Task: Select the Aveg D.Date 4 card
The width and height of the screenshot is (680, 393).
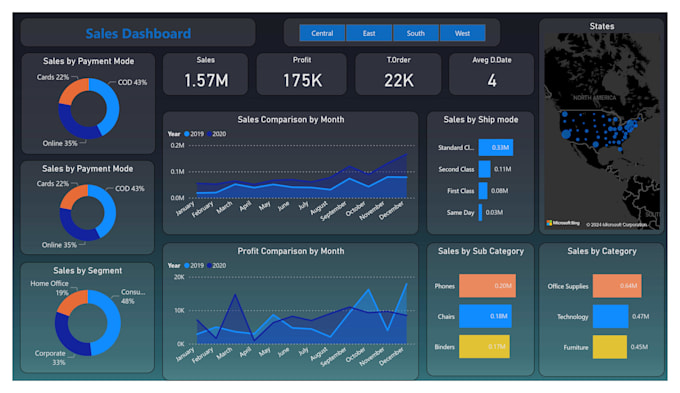Action: (x=491, y=74)
